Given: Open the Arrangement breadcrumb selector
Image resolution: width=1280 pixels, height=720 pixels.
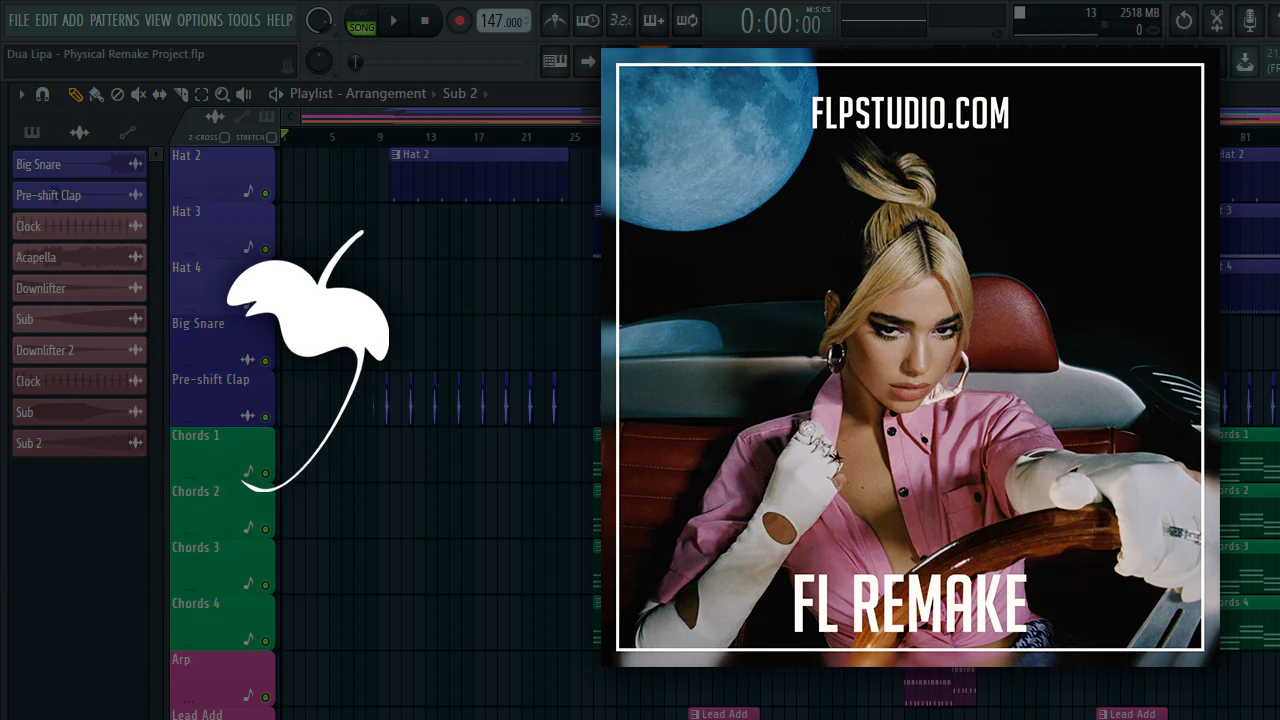Looking at the screenshot, I should pos(386,93).
